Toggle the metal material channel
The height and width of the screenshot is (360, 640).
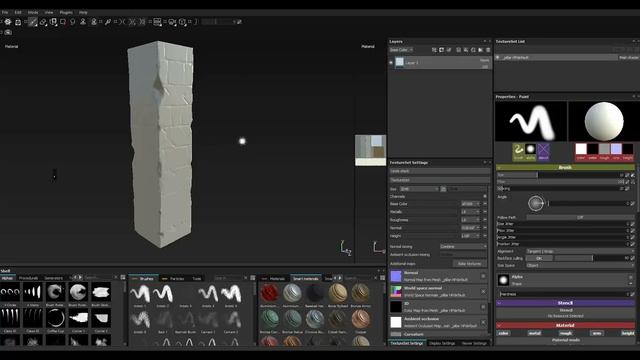coord(534,333)
